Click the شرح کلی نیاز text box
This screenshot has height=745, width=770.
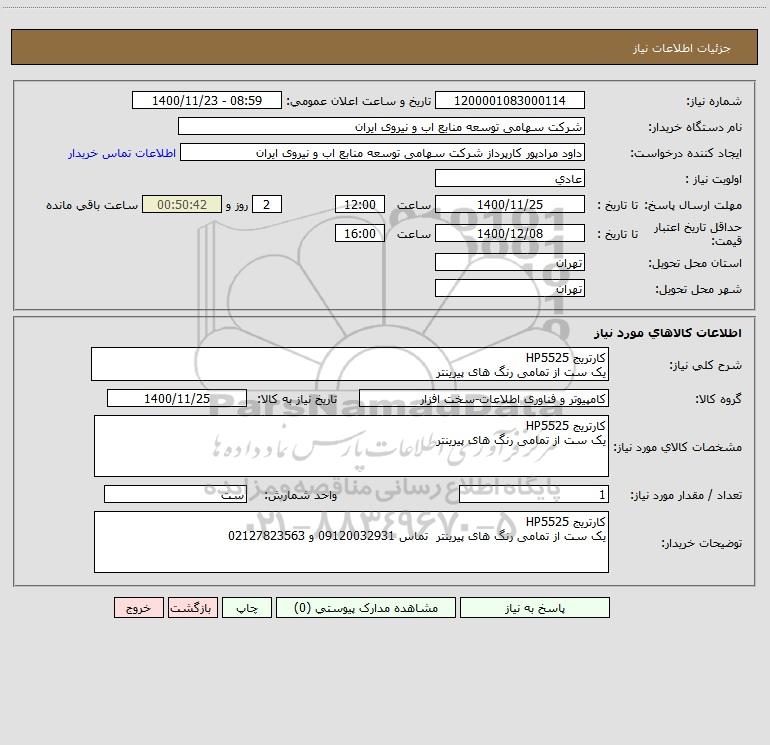[x=350, y=364]
